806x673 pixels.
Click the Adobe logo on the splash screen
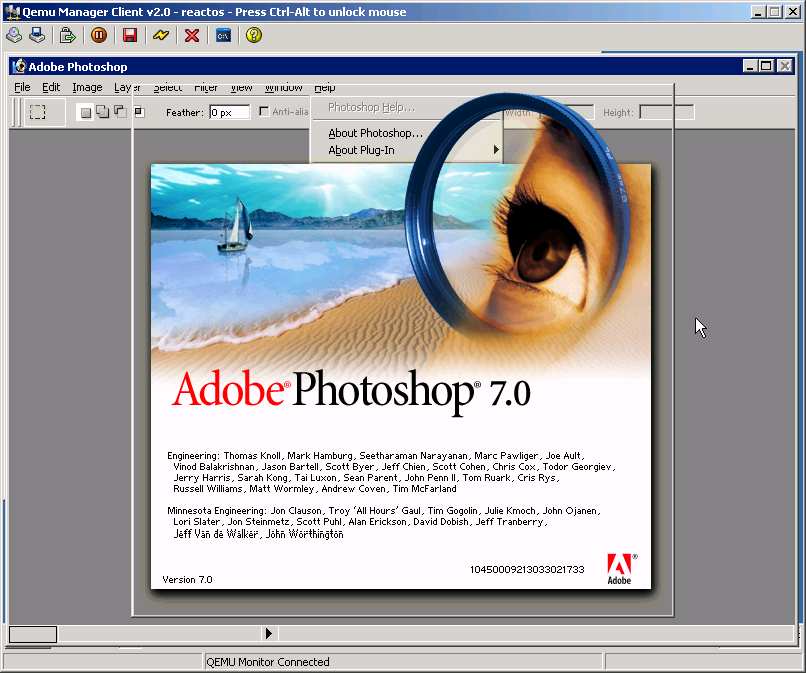(621, 569)
